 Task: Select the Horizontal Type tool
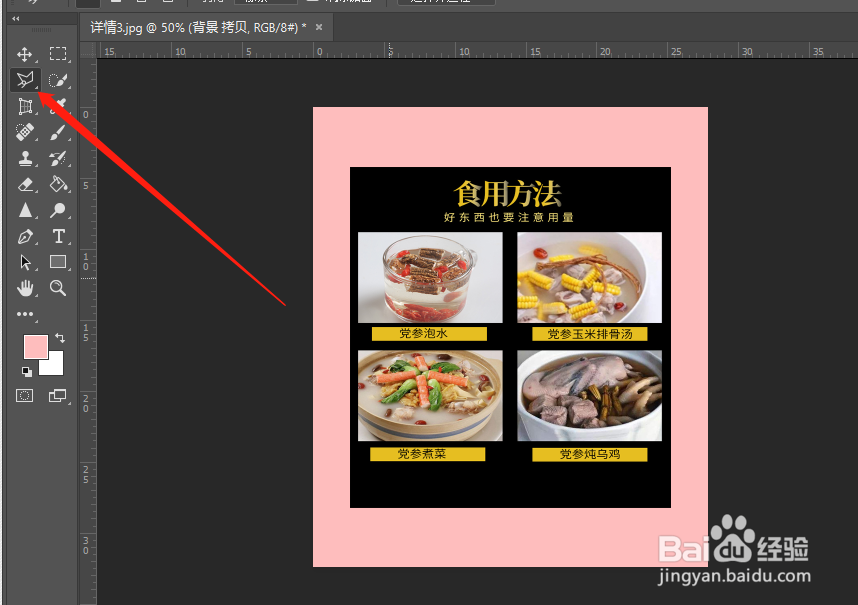(59, 236)
